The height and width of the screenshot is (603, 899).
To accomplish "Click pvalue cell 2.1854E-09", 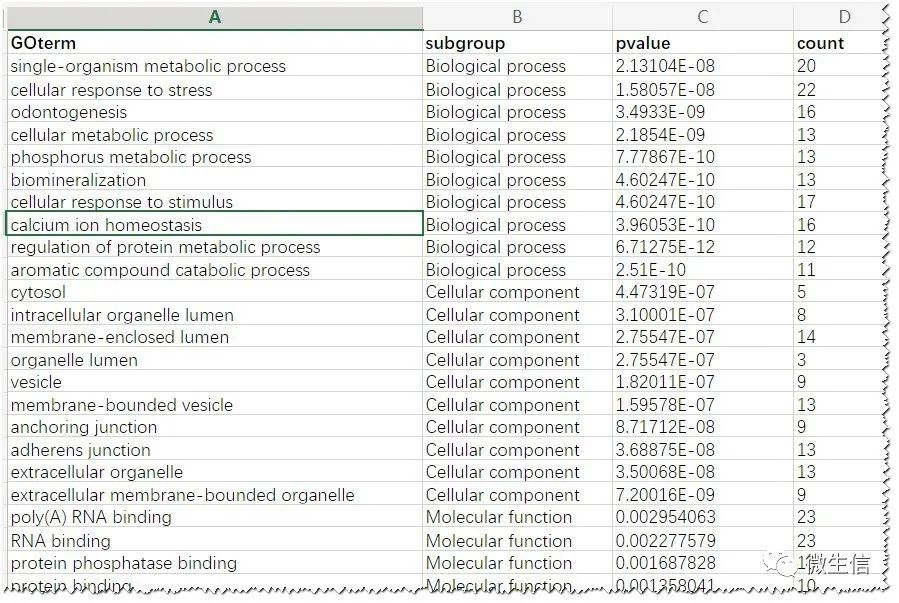I will (702, 135).
